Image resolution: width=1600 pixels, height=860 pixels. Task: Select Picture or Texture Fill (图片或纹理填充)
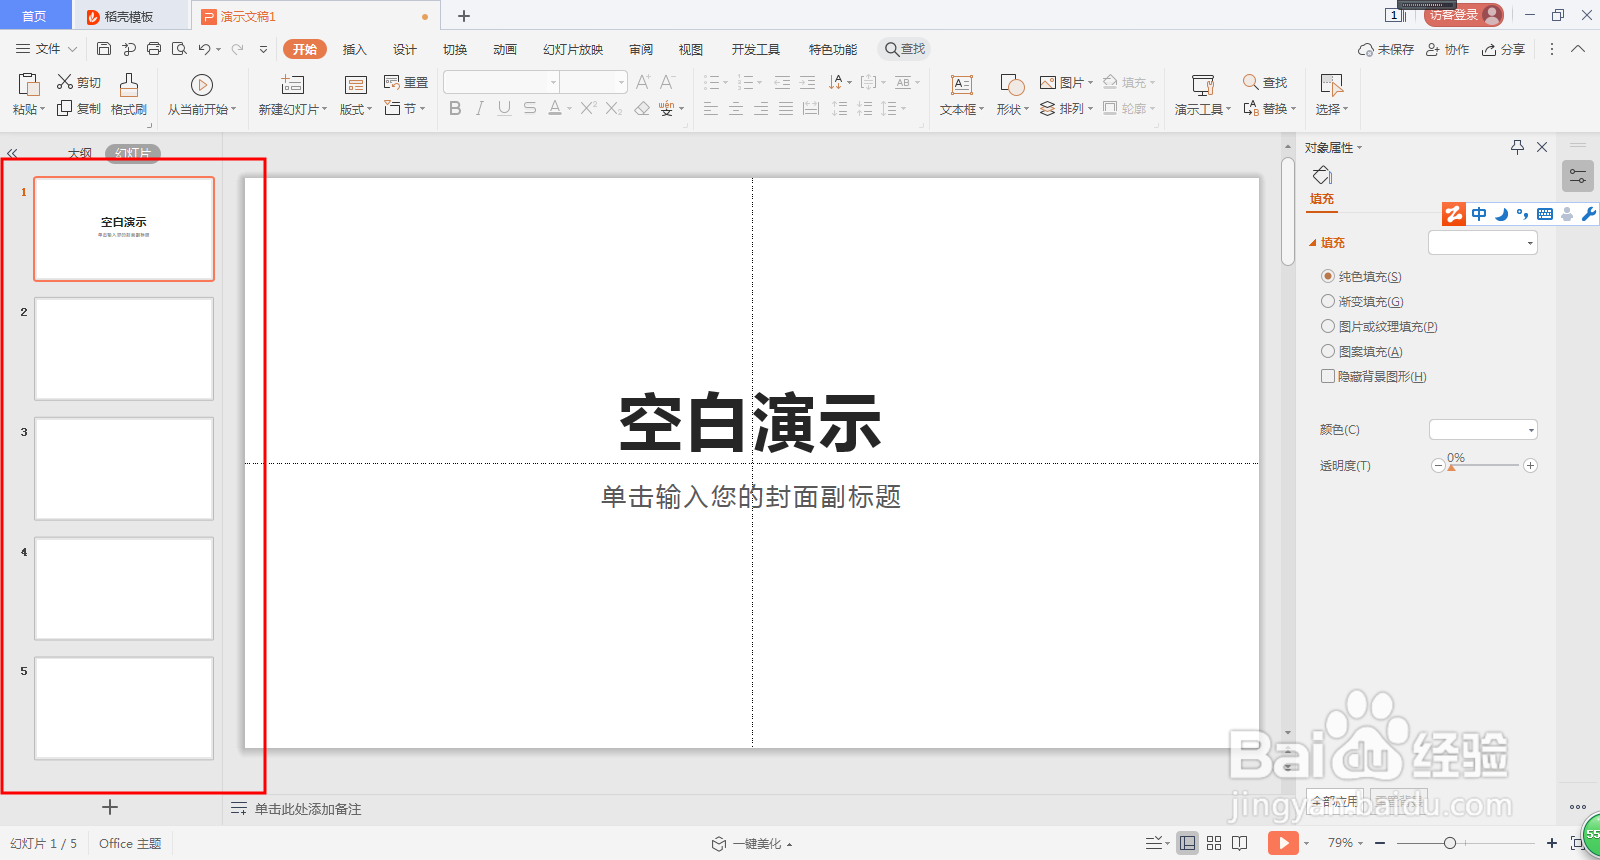[x=1328, y=326]
